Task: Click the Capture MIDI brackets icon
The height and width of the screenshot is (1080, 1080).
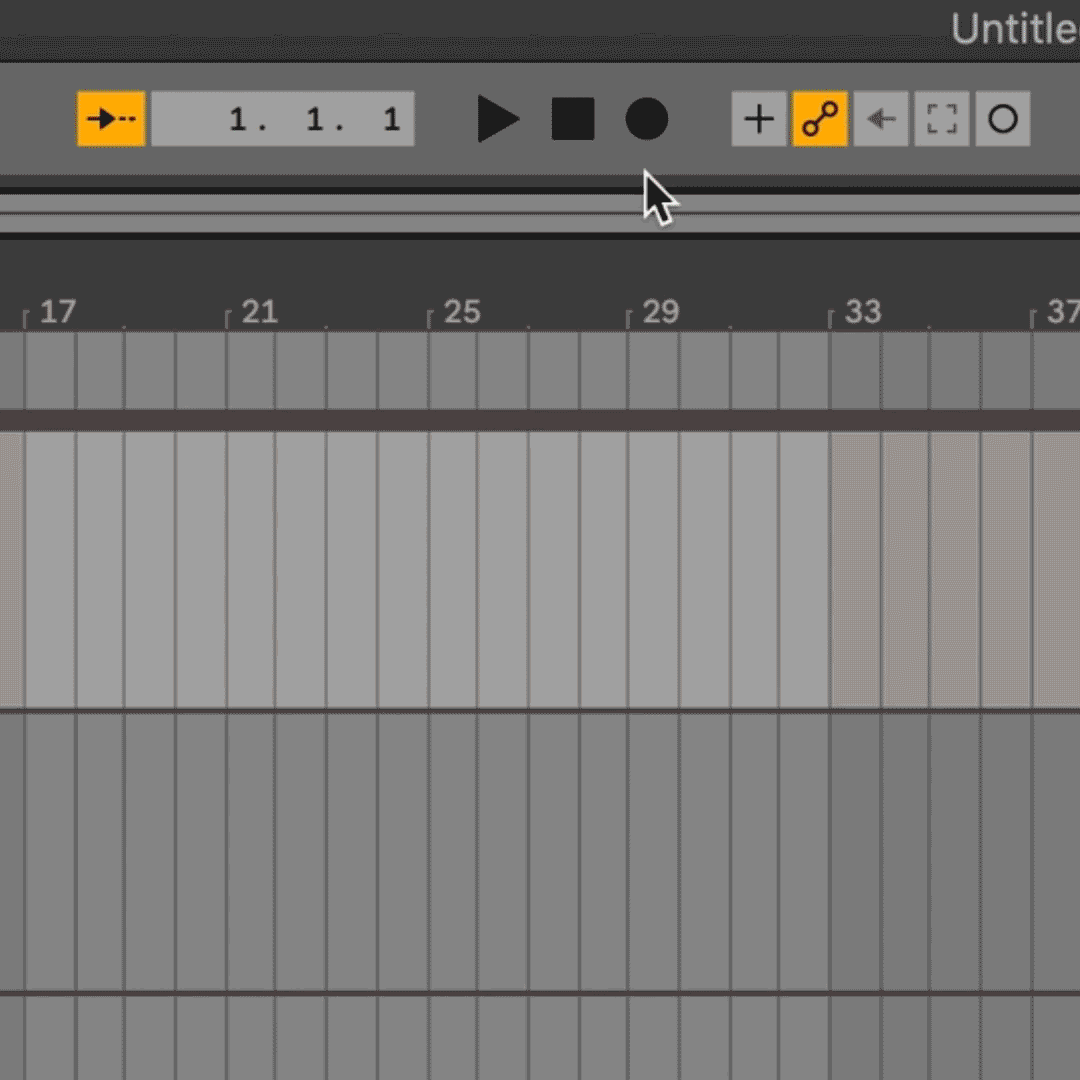Action: pos(942,119)
